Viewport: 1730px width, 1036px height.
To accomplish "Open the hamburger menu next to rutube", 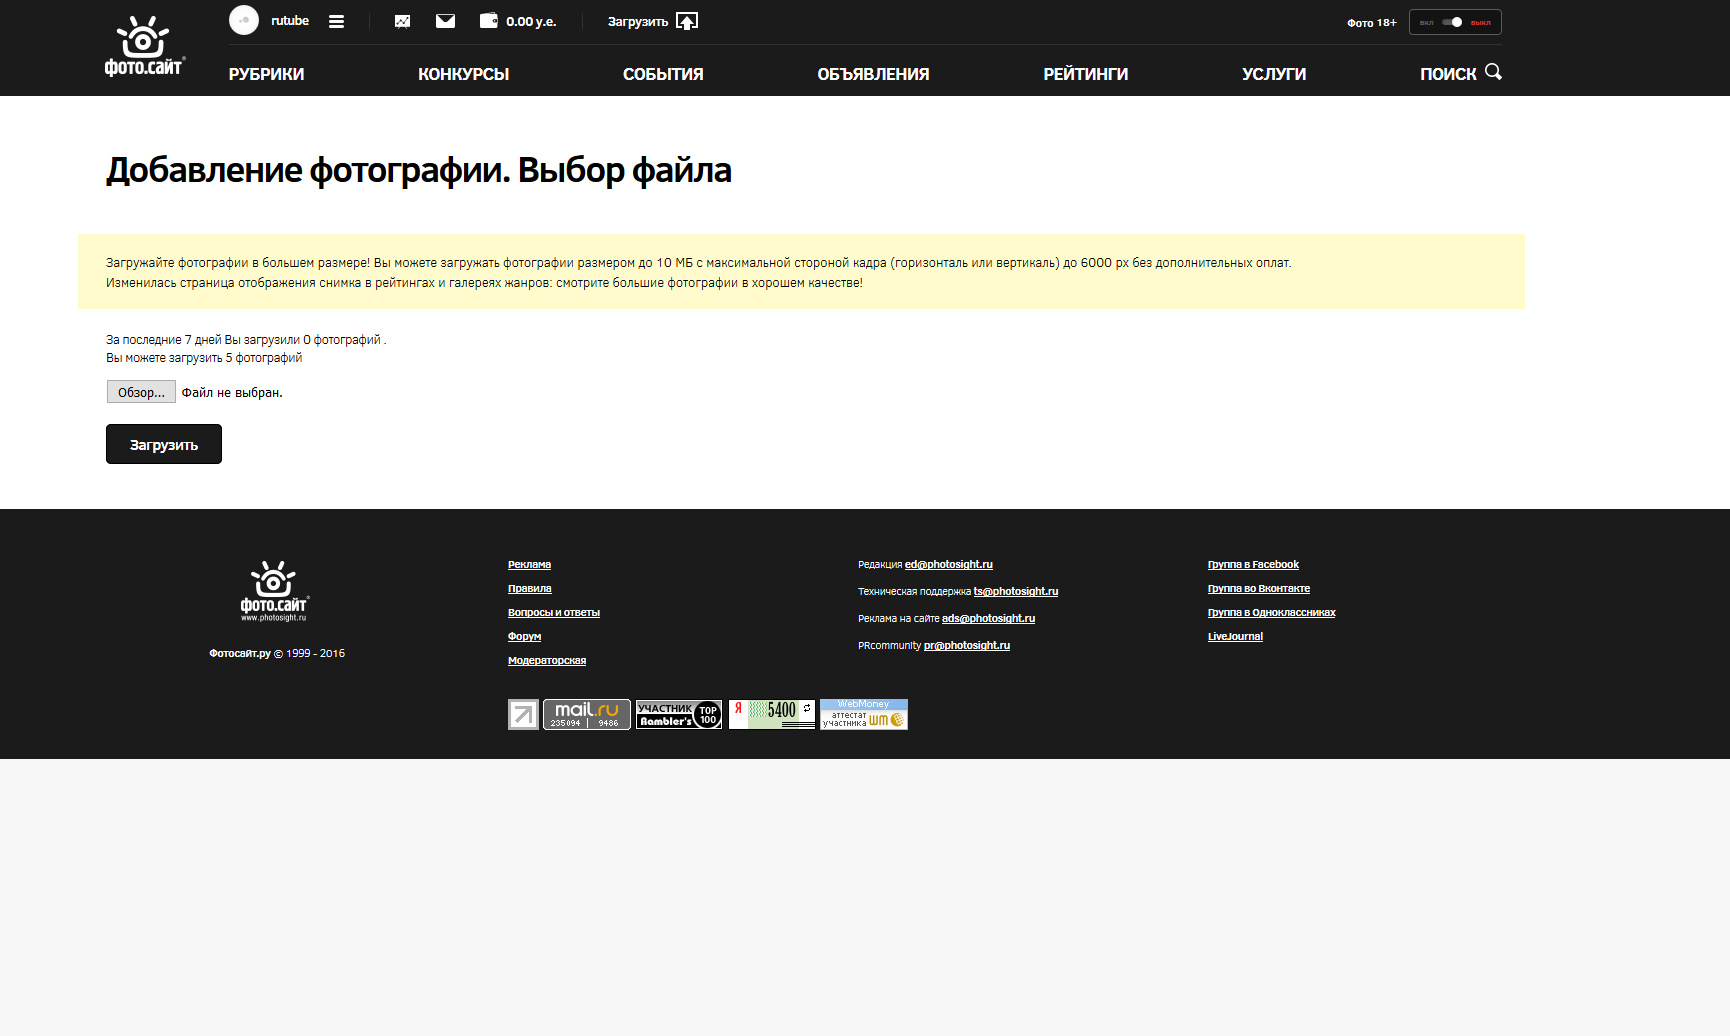I will coord(336,21).
